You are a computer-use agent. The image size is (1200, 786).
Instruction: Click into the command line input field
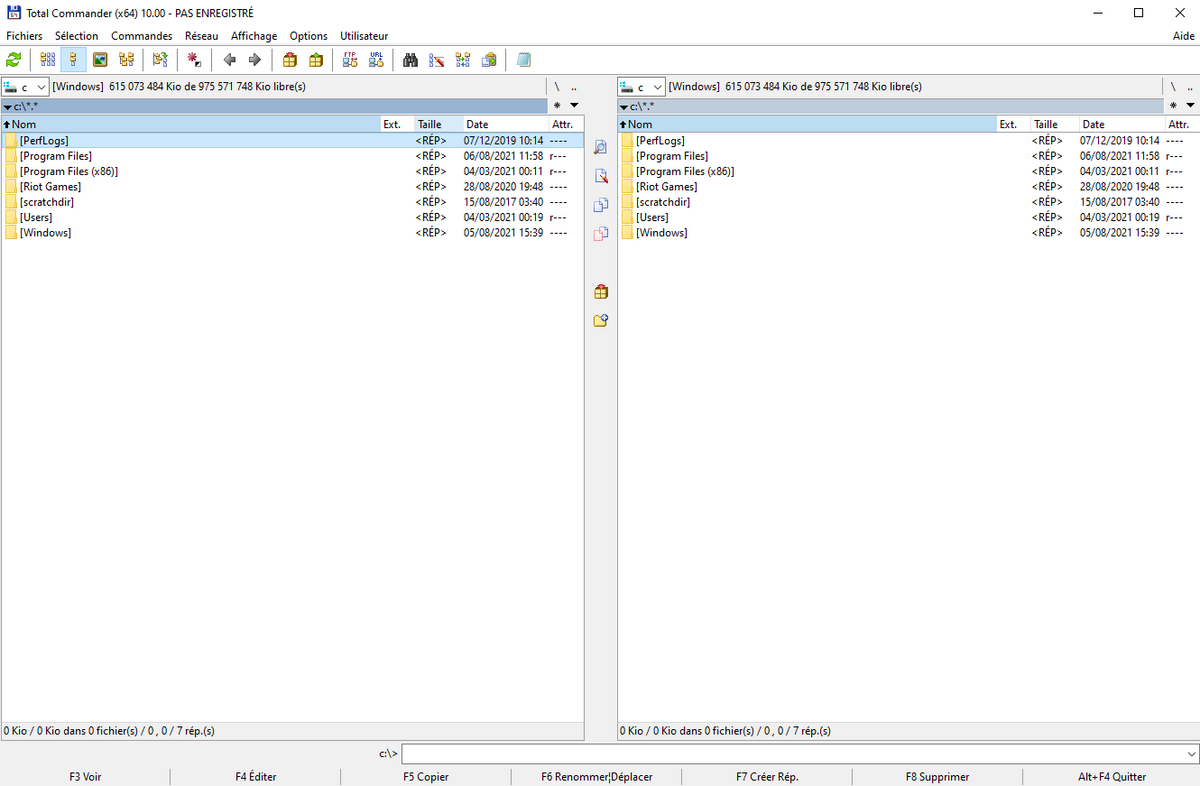792,754
